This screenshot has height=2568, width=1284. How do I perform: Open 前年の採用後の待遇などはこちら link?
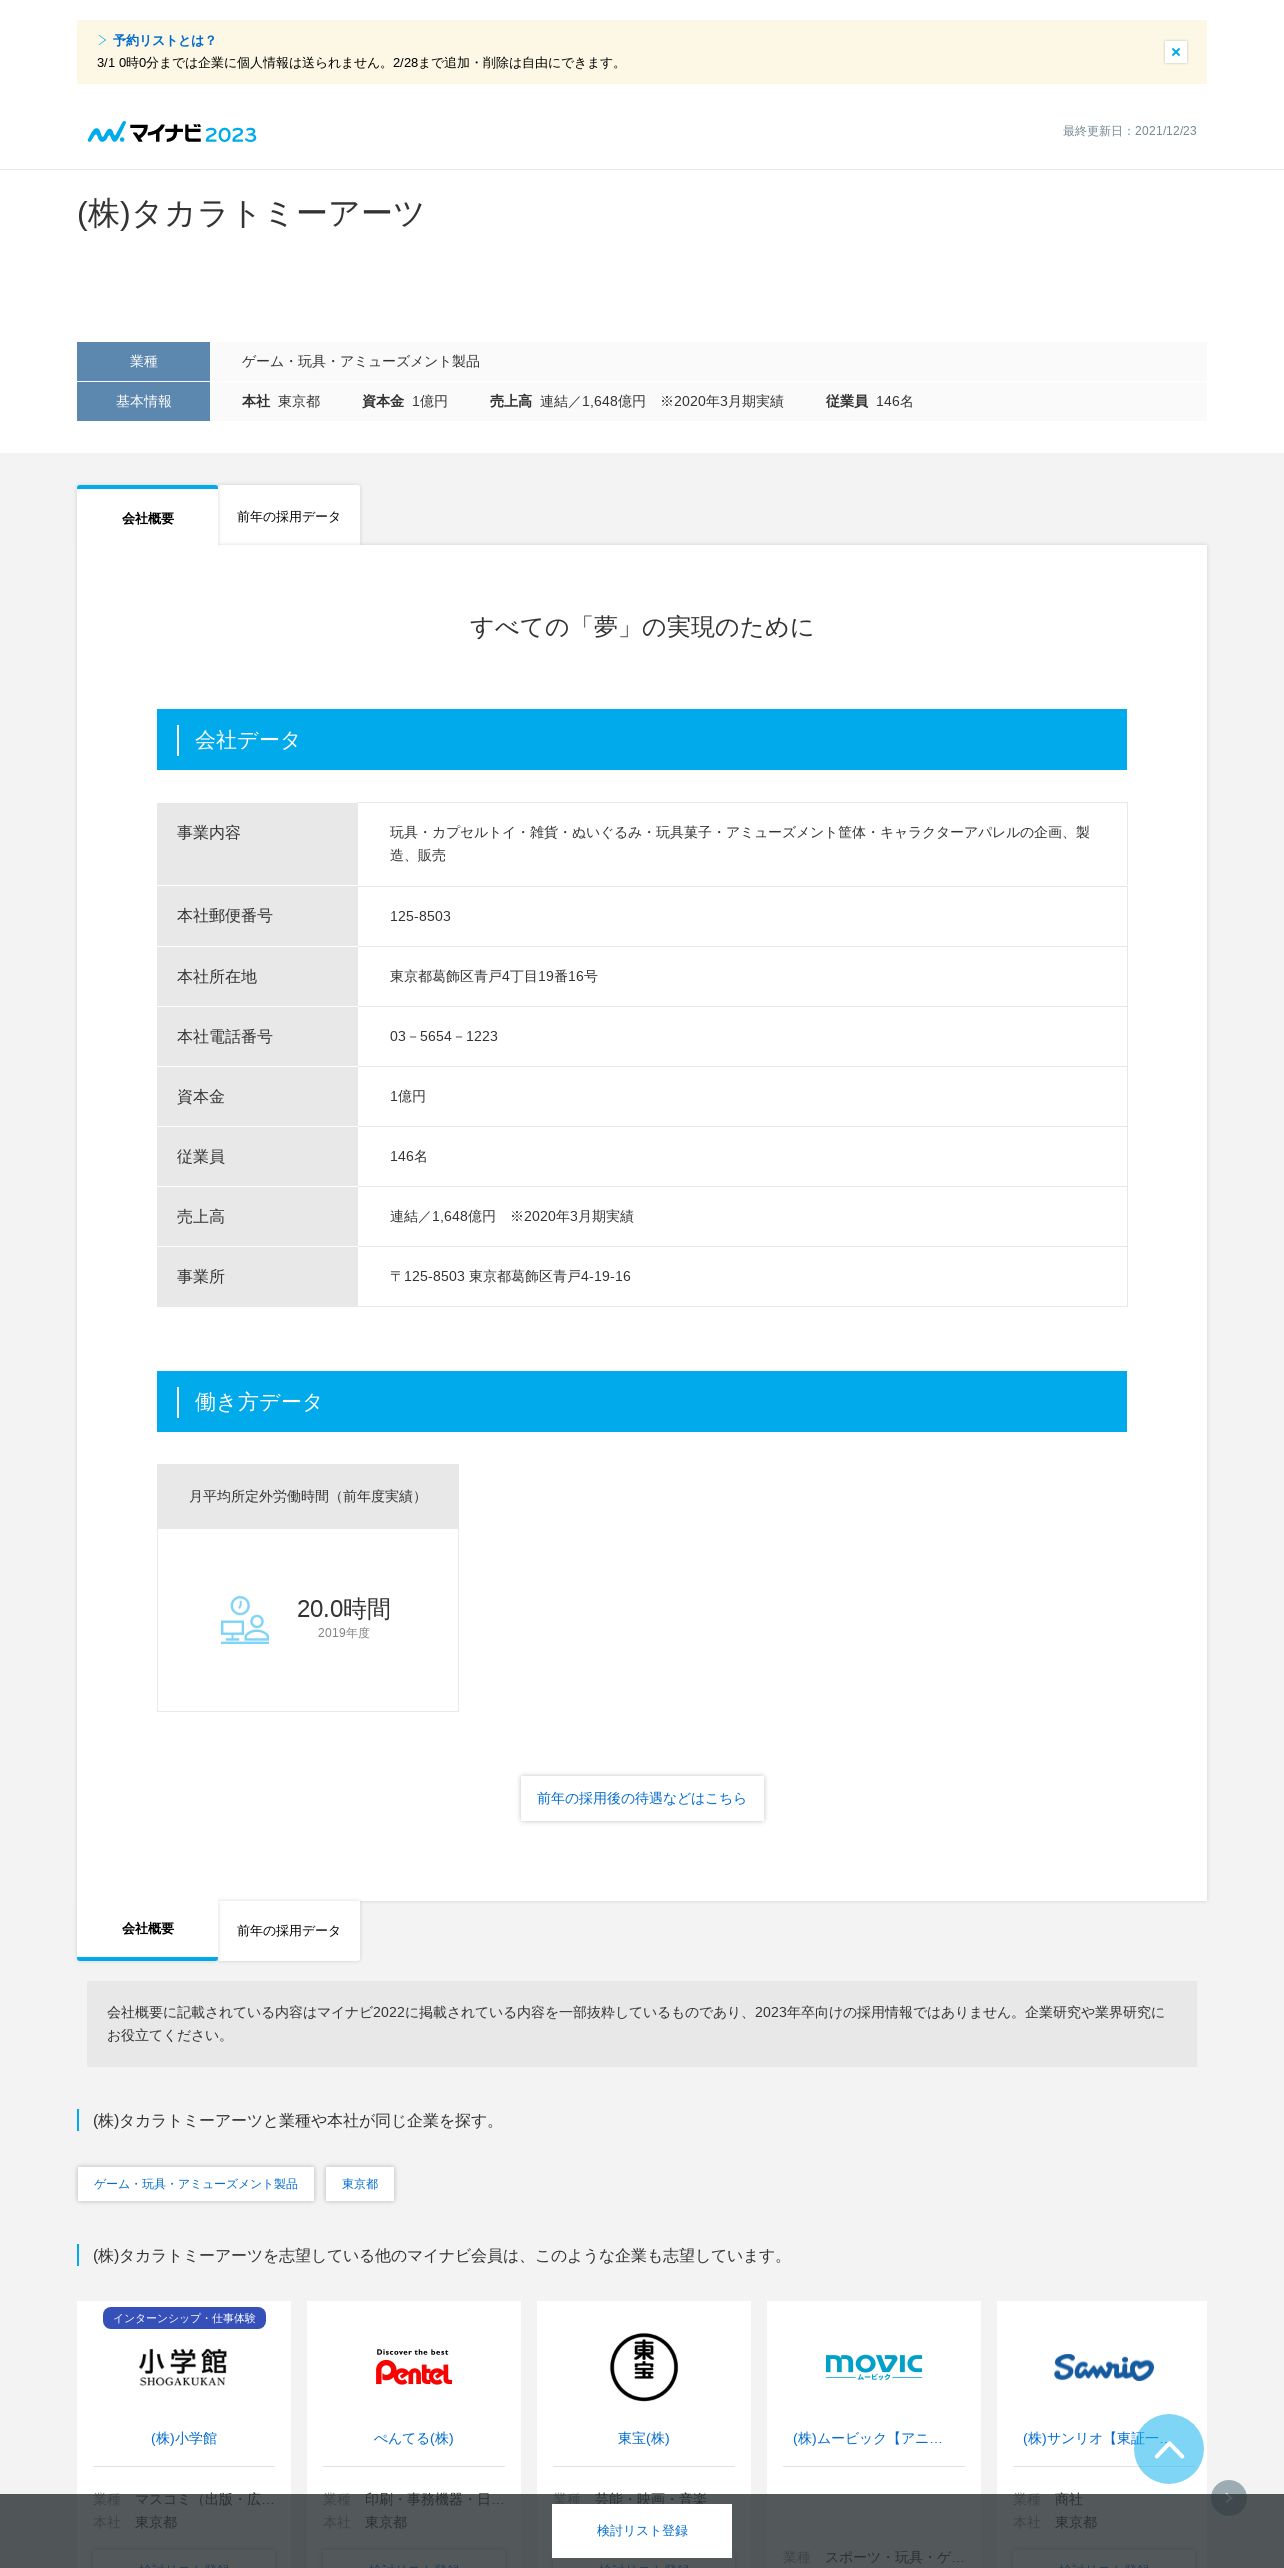[642, 1798]
